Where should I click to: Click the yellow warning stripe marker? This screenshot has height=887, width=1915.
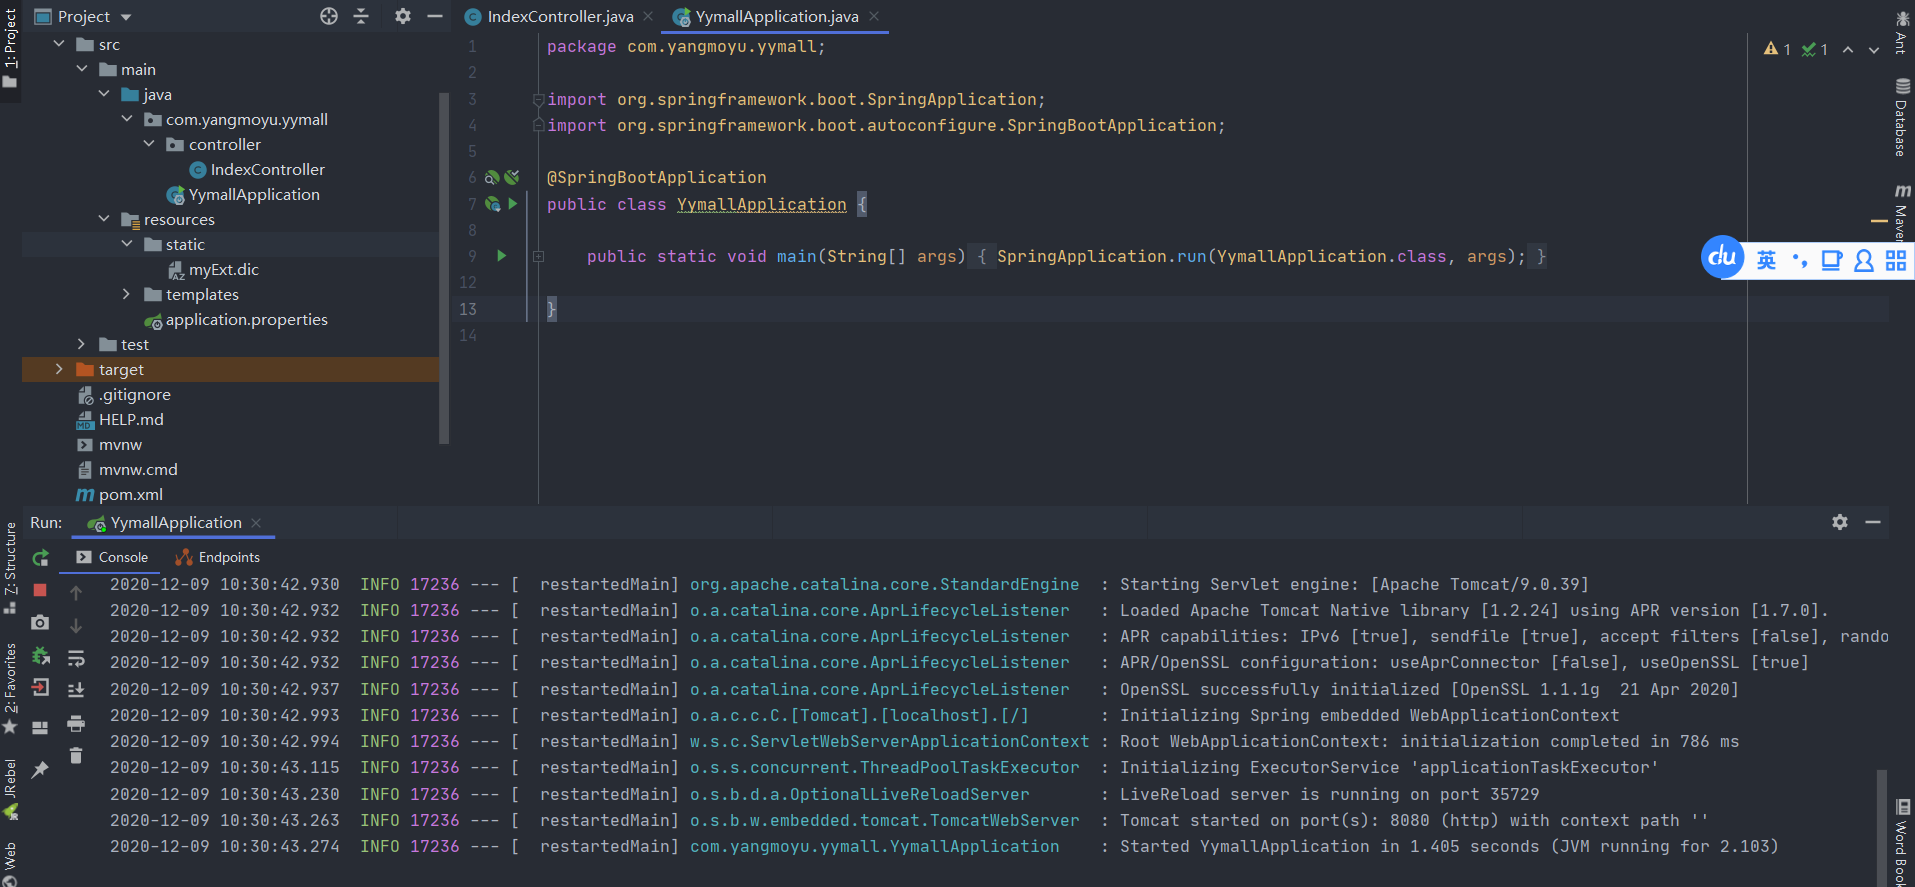[1879, 221]
